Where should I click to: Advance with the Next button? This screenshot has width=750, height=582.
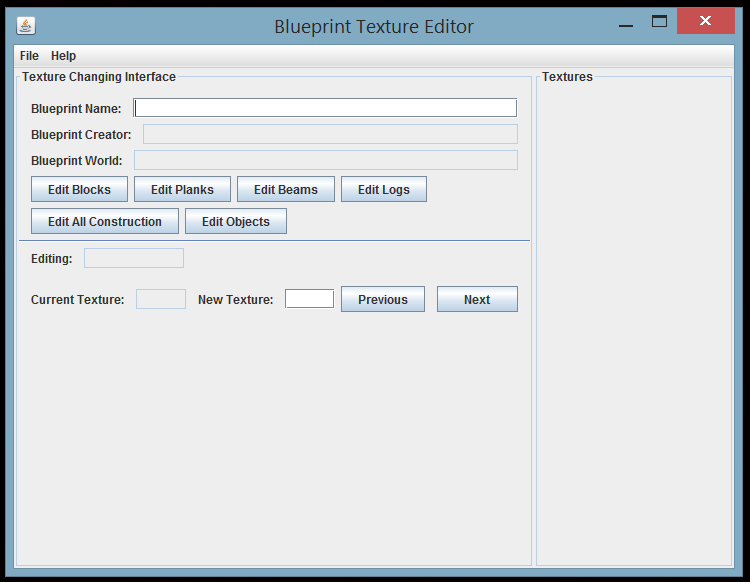477,299
